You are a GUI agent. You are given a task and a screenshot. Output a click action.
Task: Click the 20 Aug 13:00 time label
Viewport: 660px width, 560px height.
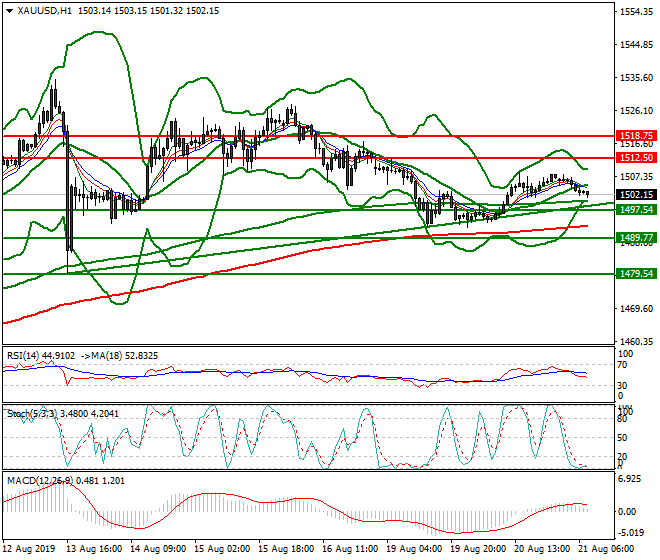click(542, 549)
